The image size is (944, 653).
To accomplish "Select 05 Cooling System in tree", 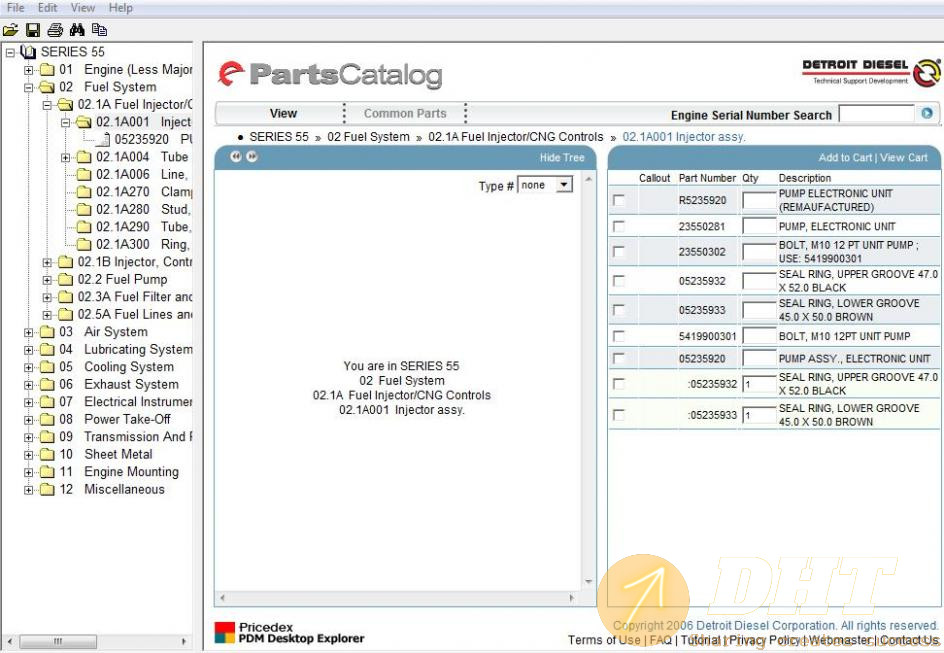I will coord(116,367).
